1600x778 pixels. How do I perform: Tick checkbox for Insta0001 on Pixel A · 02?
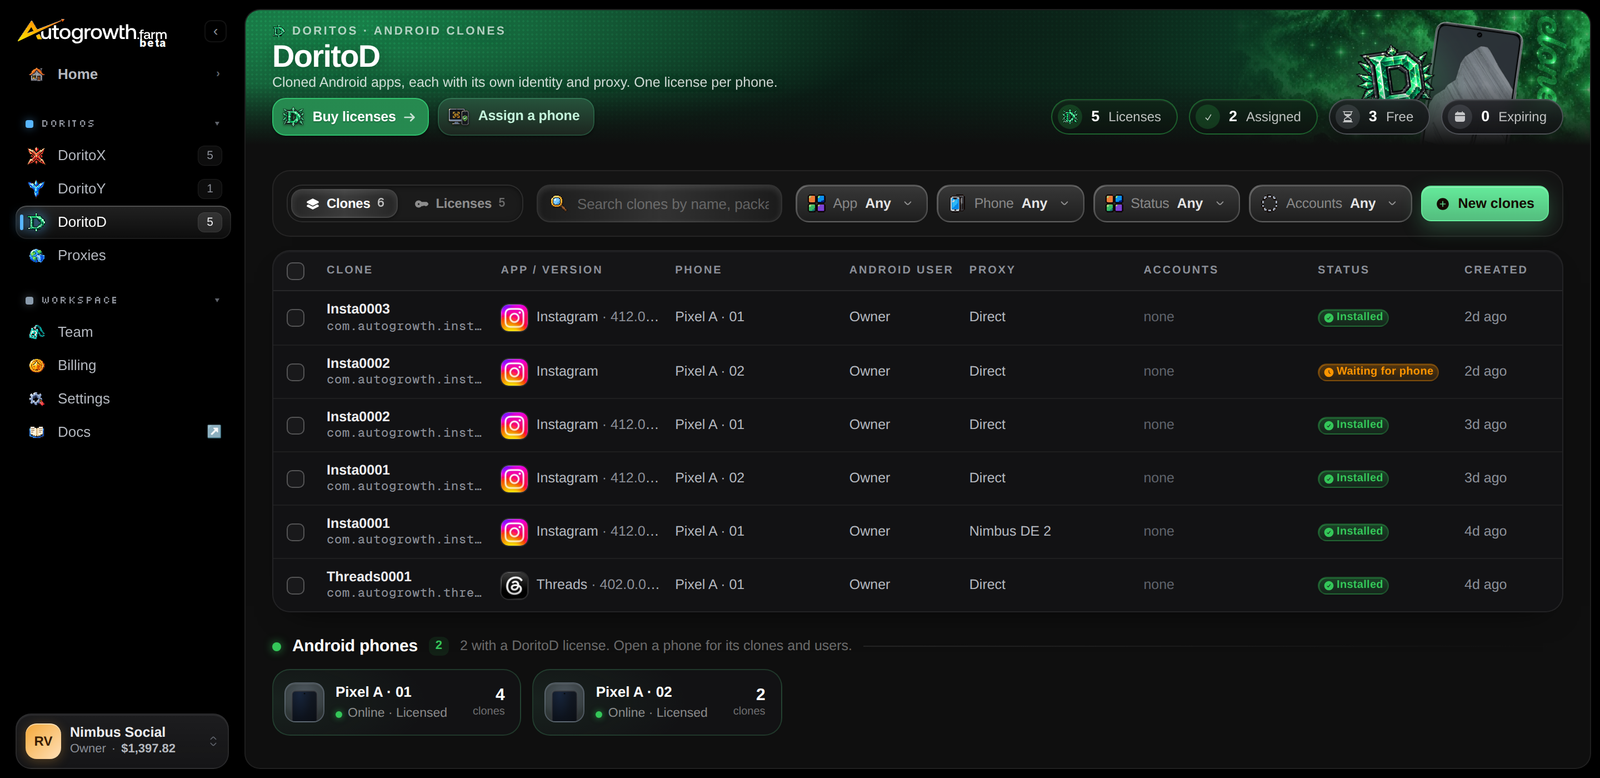click(296, 479)
